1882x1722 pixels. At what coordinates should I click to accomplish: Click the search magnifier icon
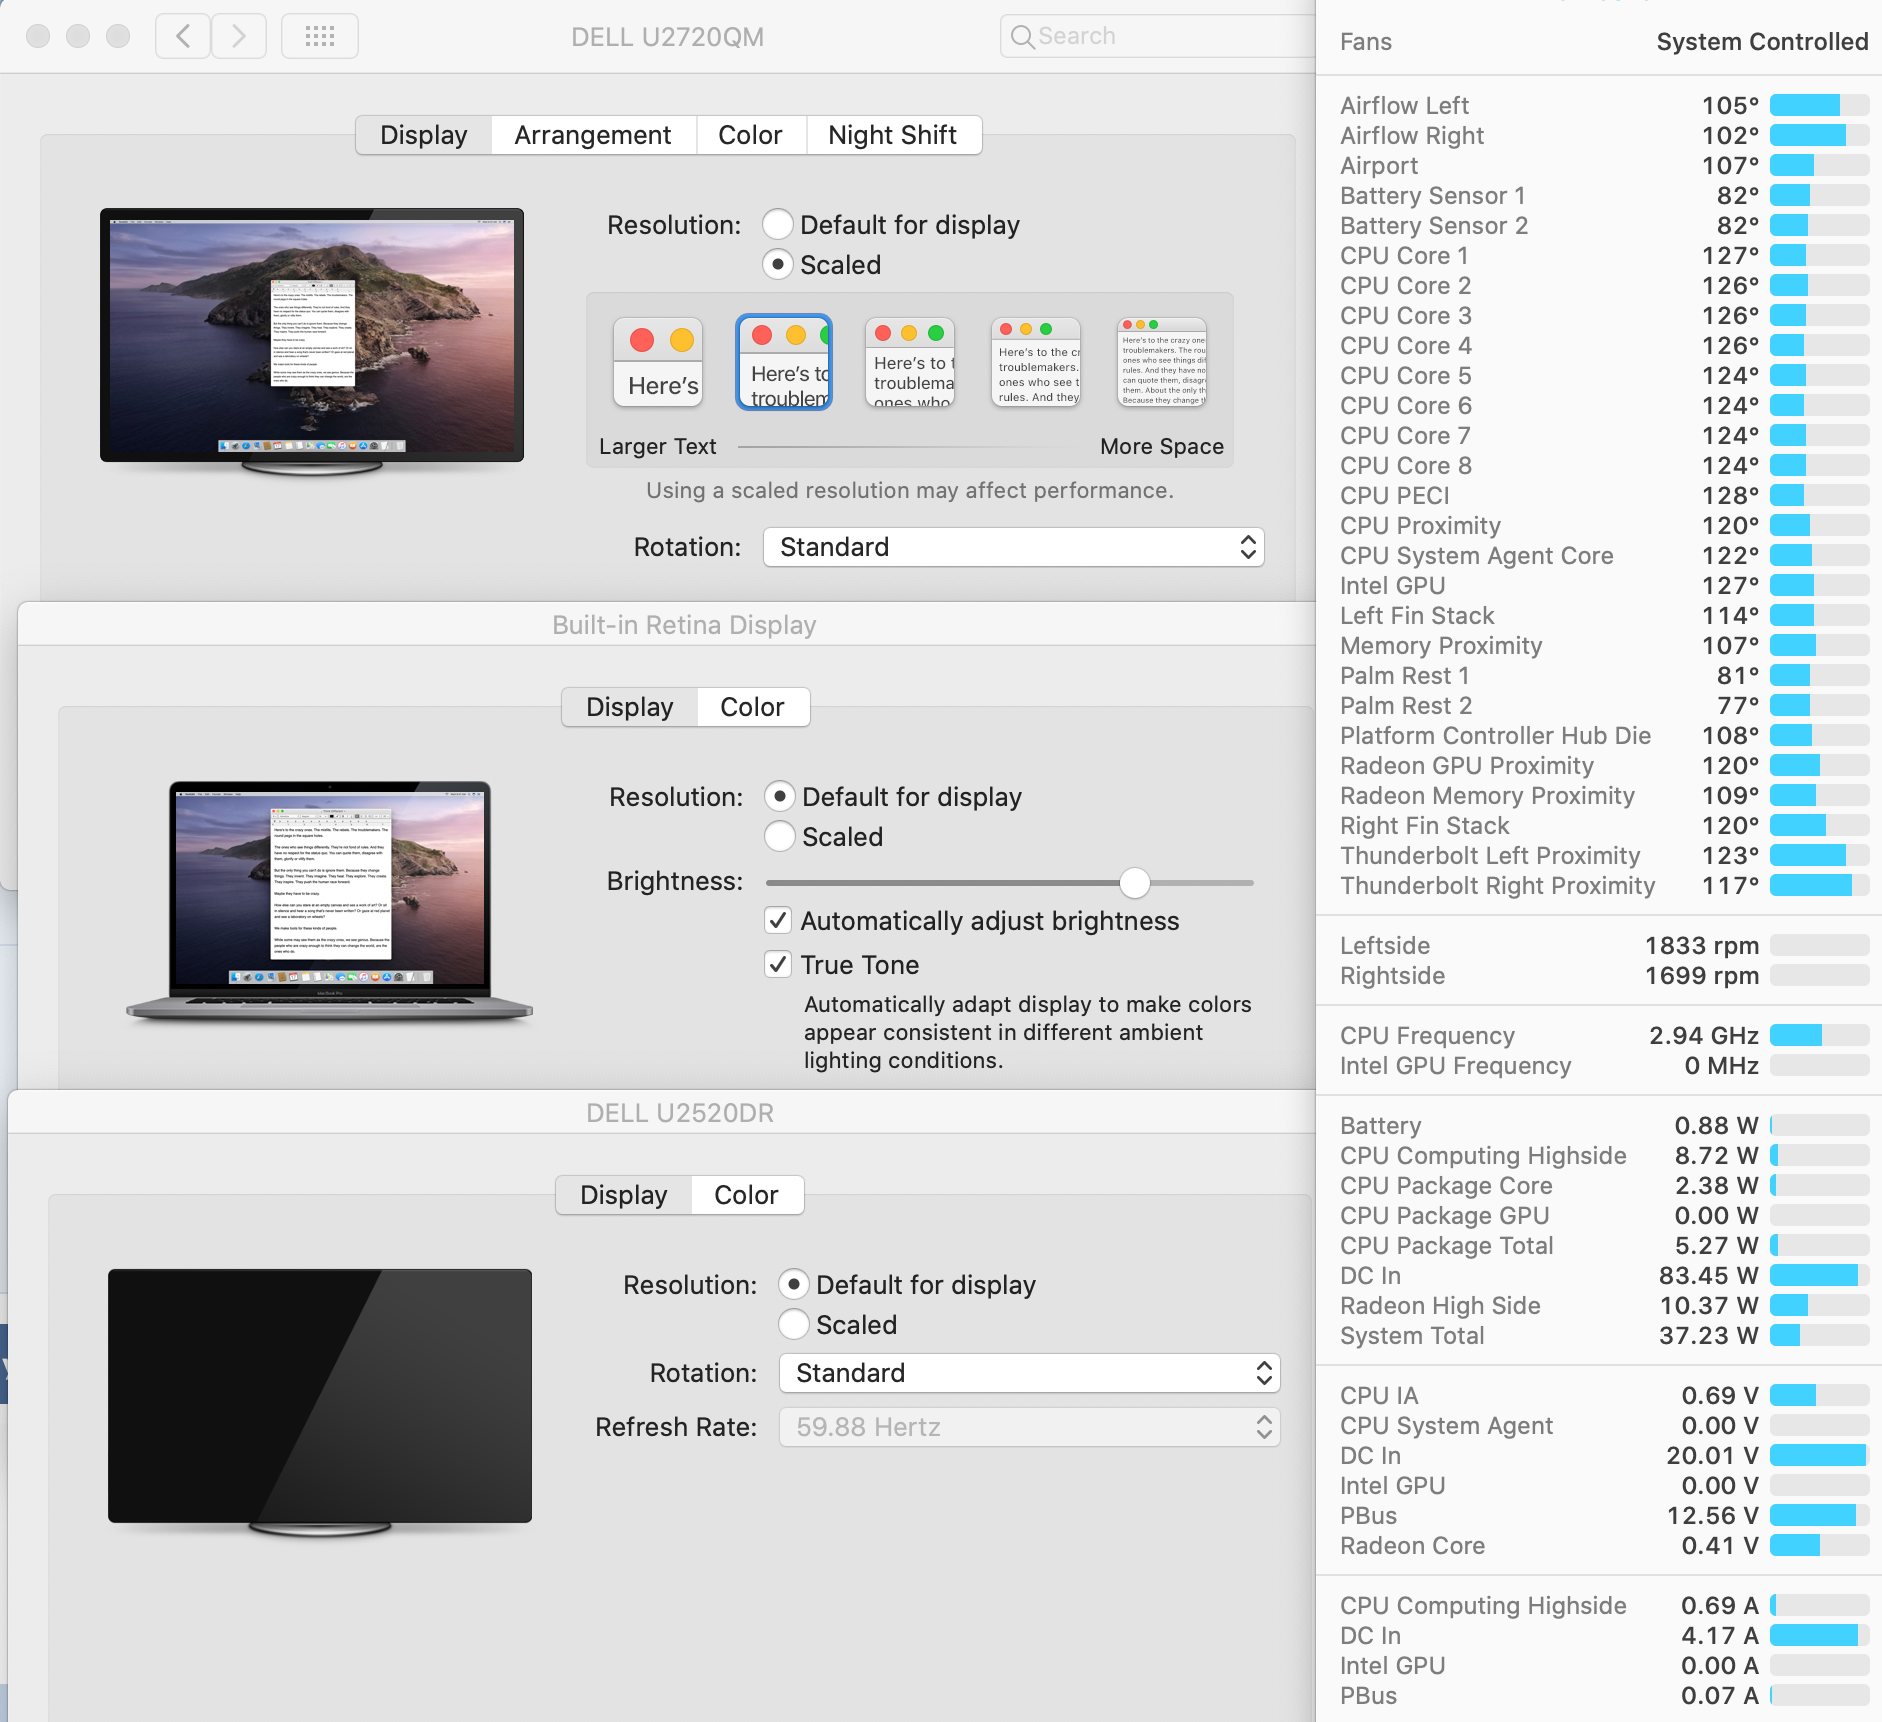click(x=1022, y=37)
